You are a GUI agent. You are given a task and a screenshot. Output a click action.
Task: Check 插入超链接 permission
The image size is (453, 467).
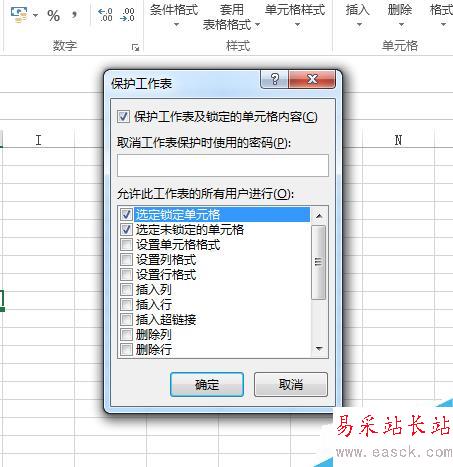click(x=126, y=319)
